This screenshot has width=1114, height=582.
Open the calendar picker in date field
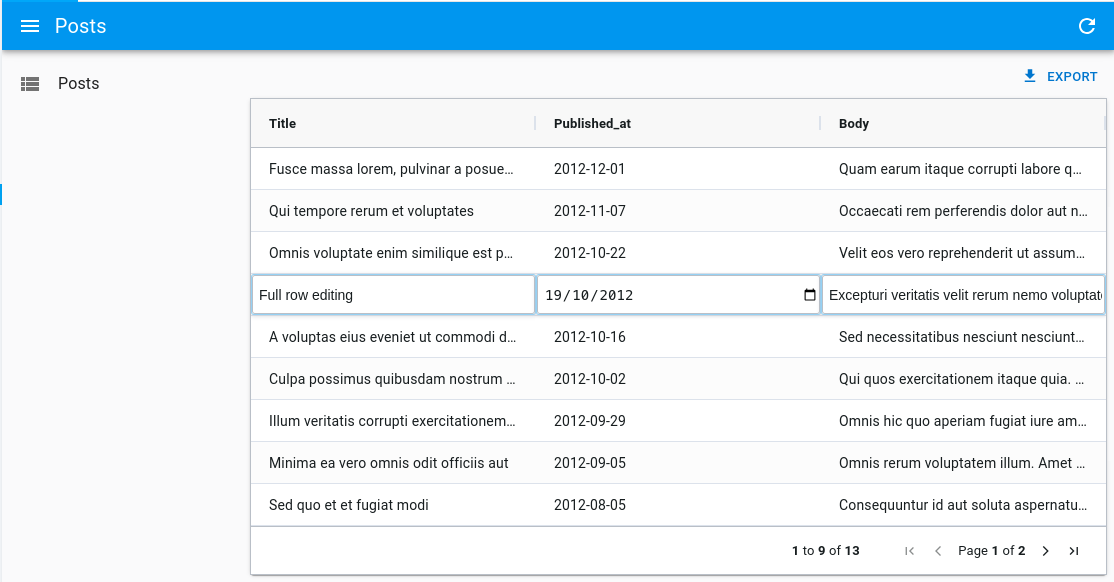point(809,295)
